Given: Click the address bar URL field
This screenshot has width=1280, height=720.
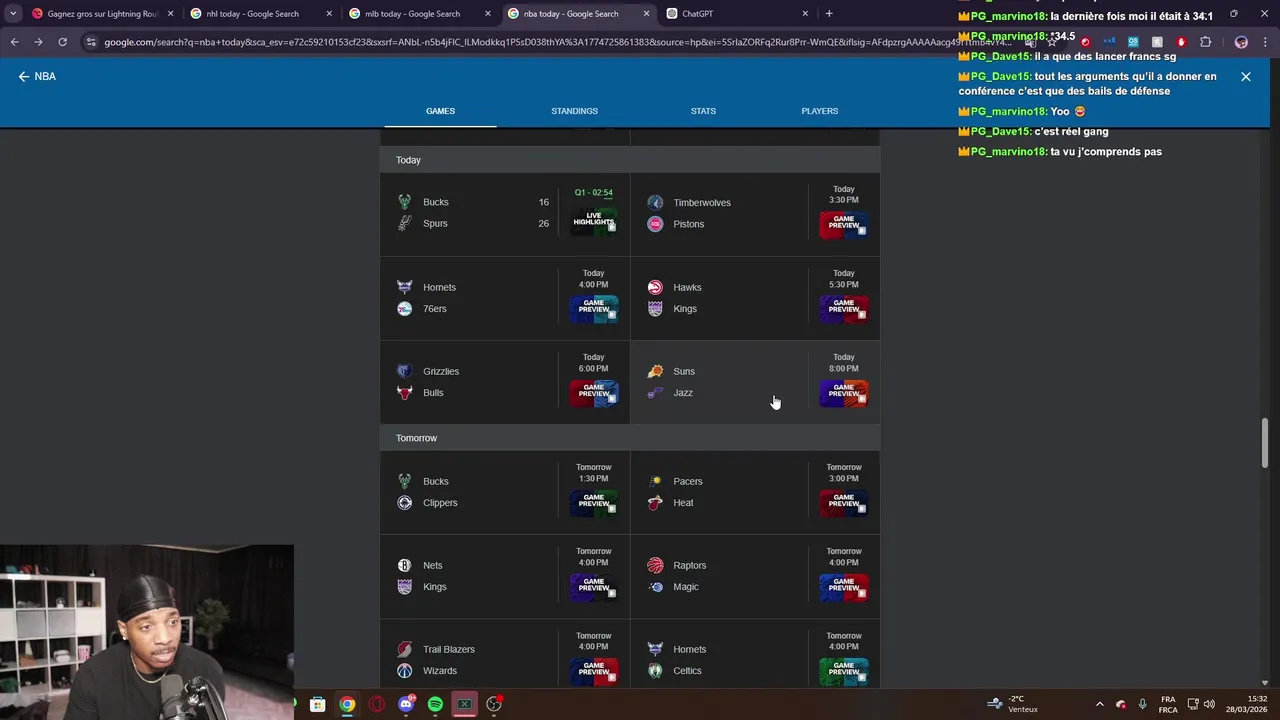Looking at the screenshot, I should coord(560,42).
